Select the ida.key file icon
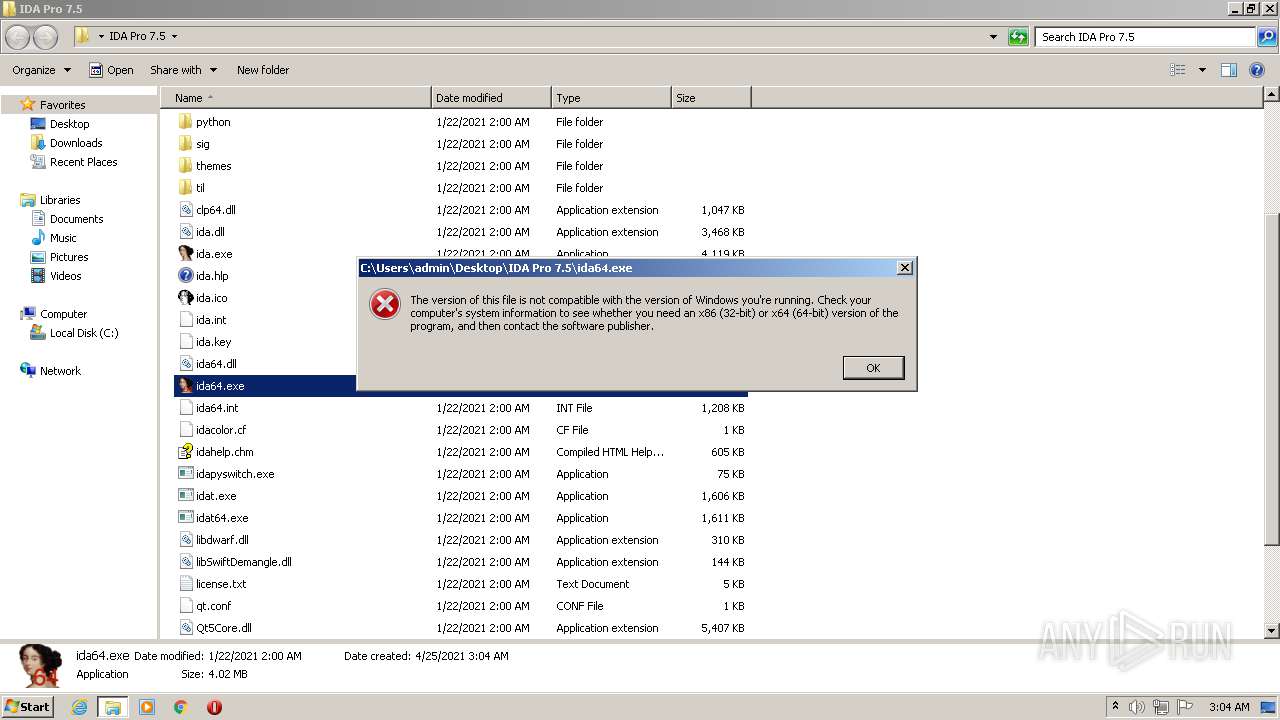 (x=185, y=342)
